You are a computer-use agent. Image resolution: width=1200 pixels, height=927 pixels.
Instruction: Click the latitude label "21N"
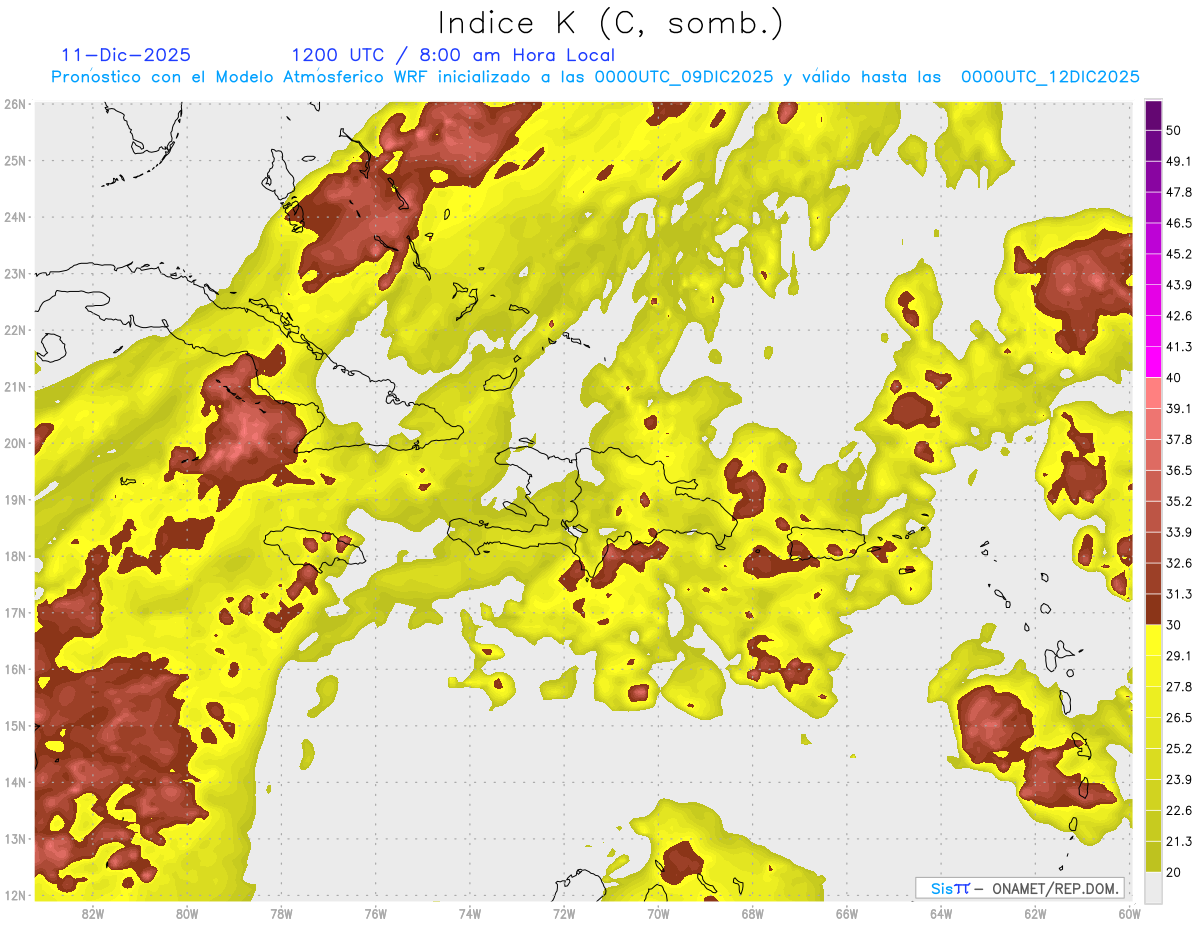tap(15, 387)
